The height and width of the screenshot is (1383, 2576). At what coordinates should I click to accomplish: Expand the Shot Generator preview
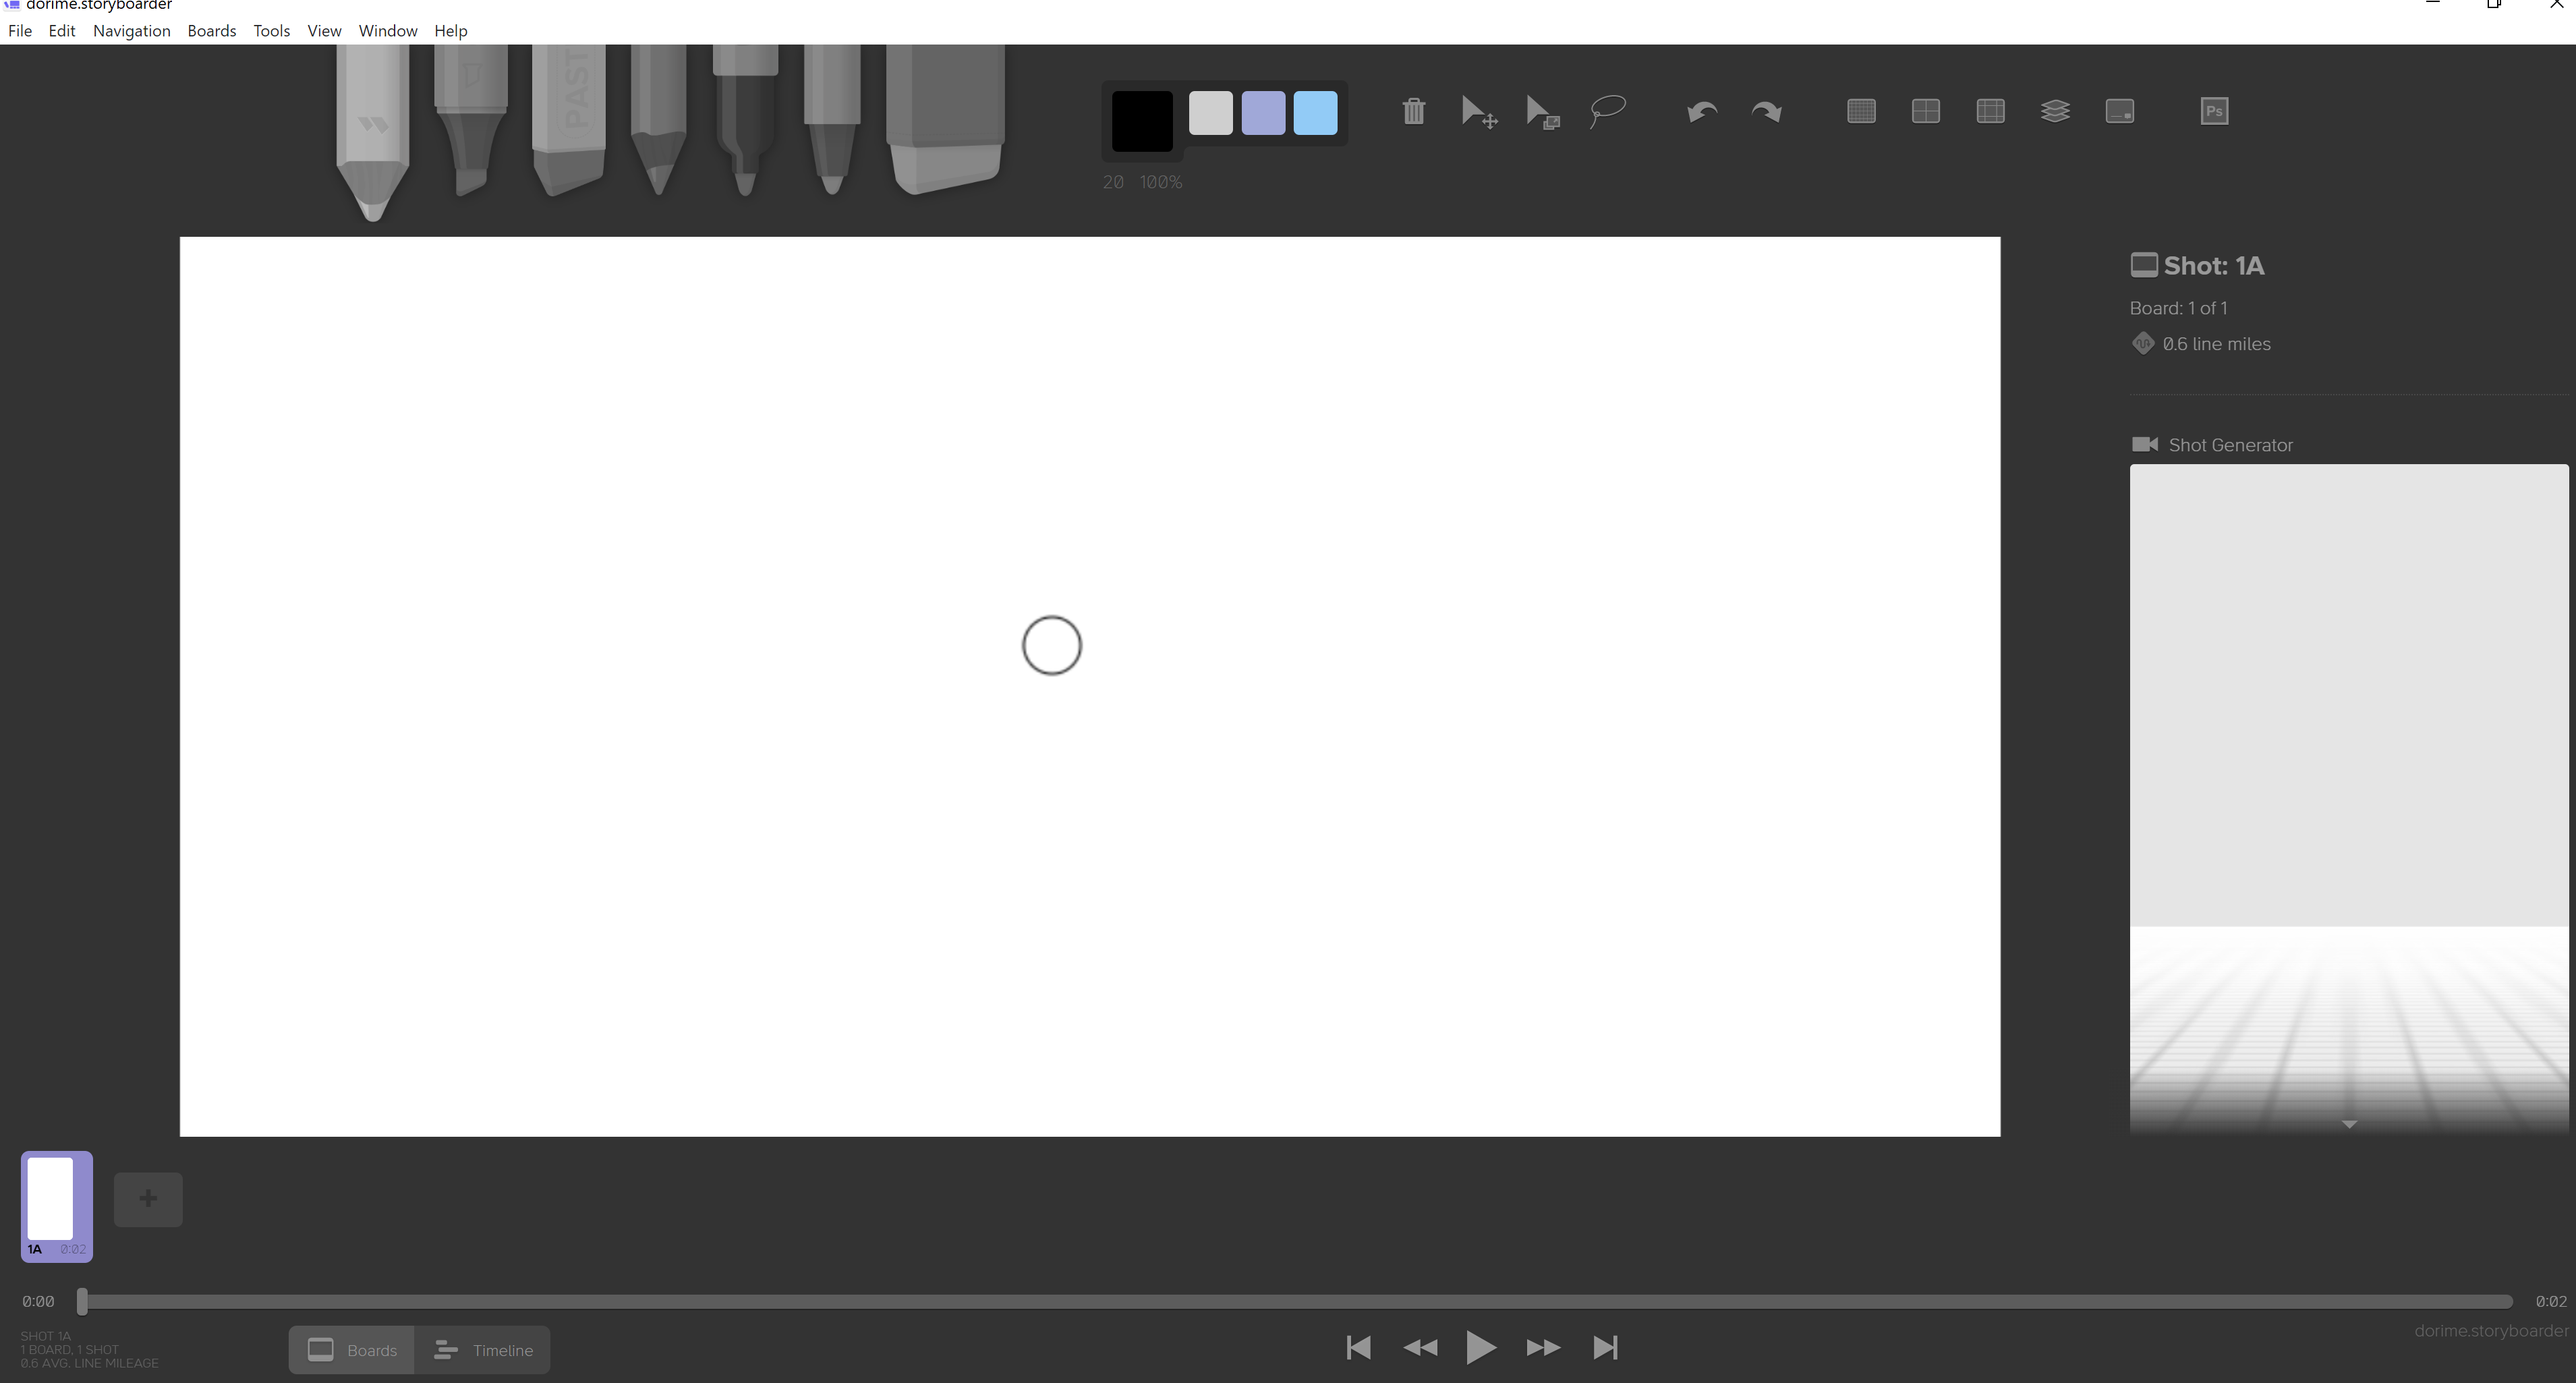point(2349,1124)
